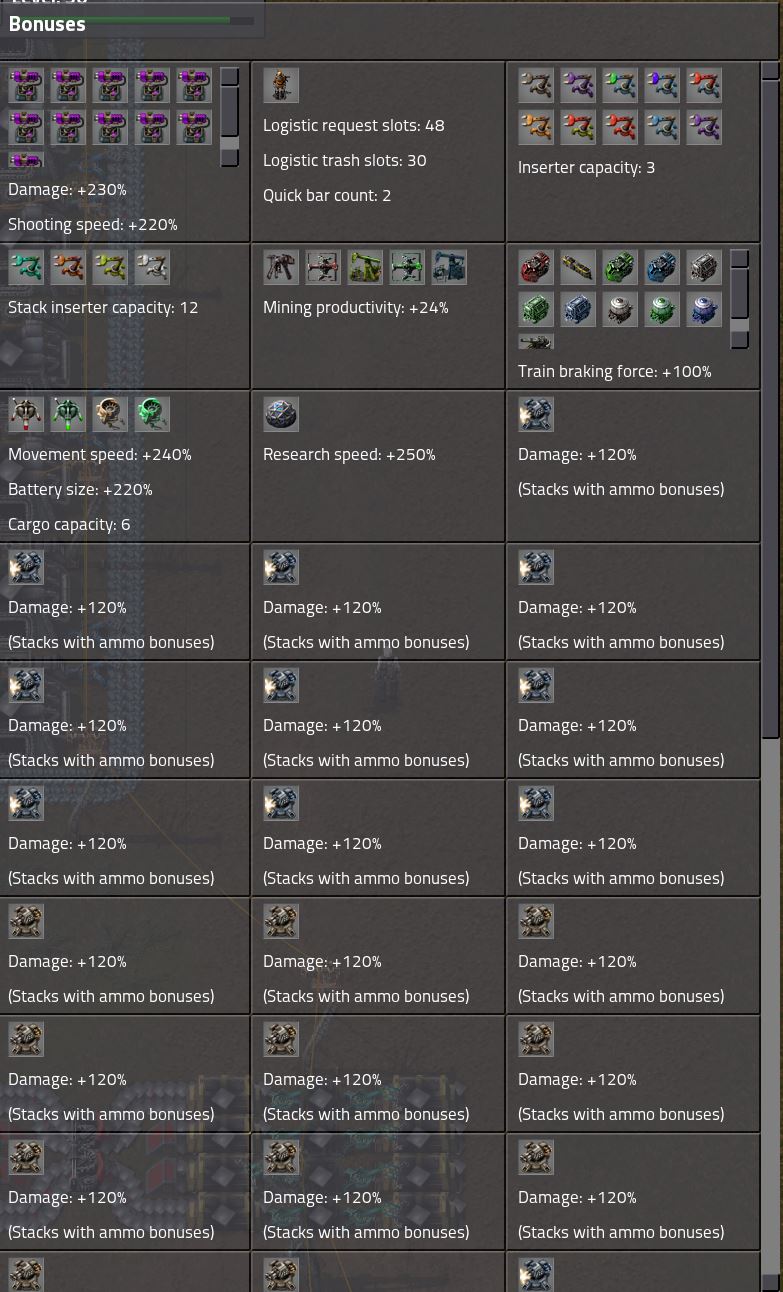This screenshot has width=783, height=1292.
Task: Select the red-bottomed robot icon above Movement speed
Action: (x=26, y=415)
